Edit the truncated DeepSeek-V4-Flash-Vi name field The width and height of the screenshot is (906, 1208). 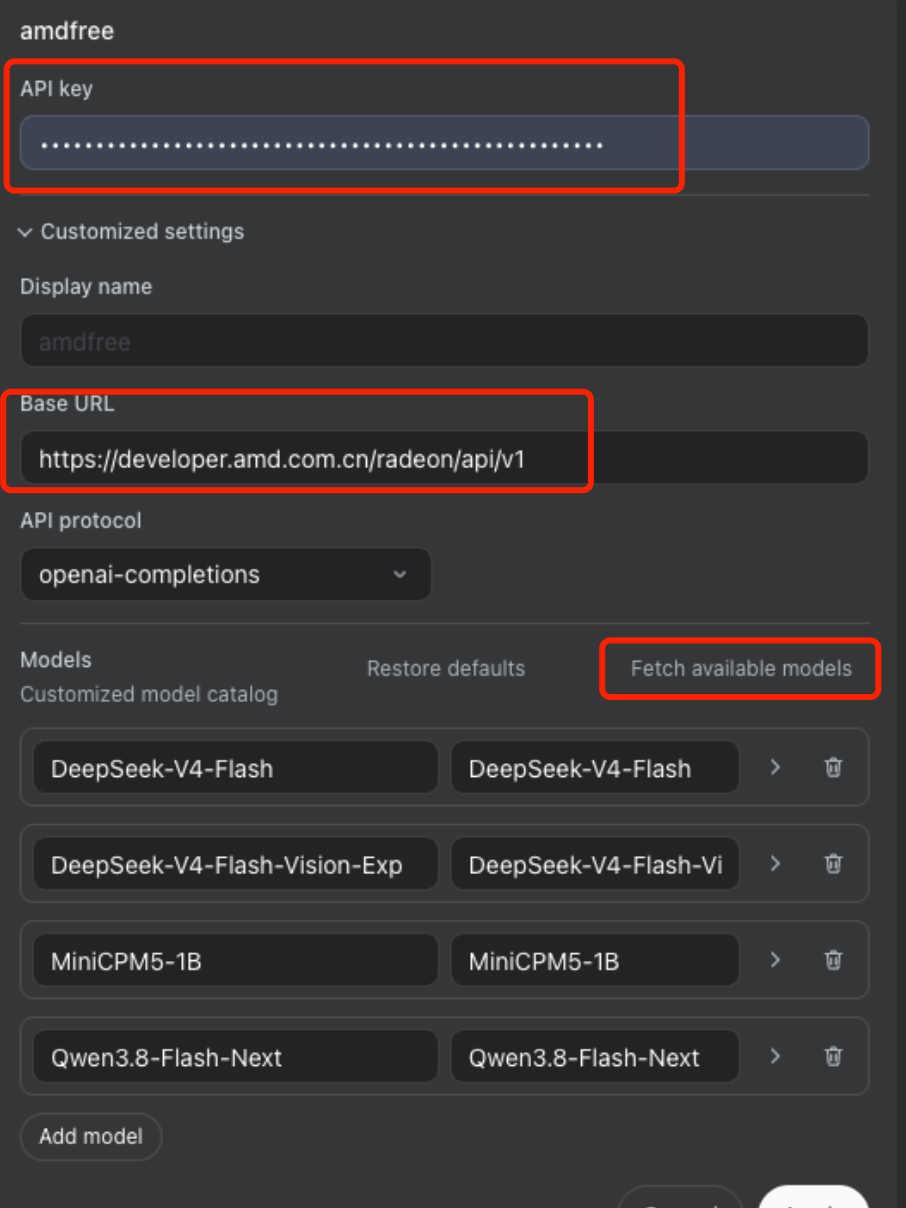click(595, 864)
